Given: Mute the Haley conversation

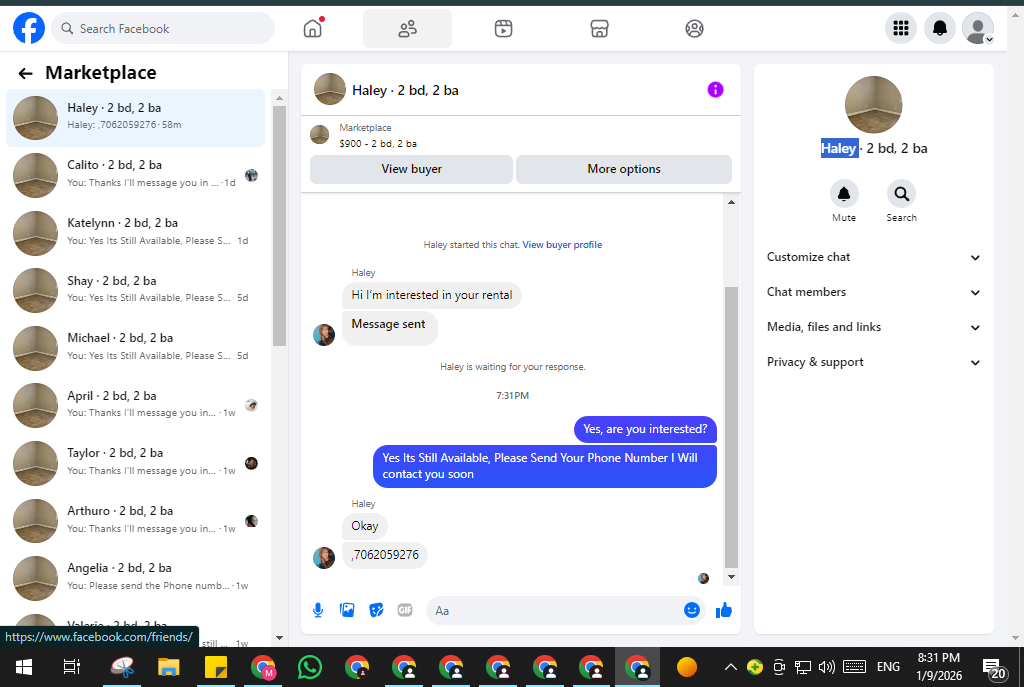Looking at the screenshot, I should click(x=844, y=194).
